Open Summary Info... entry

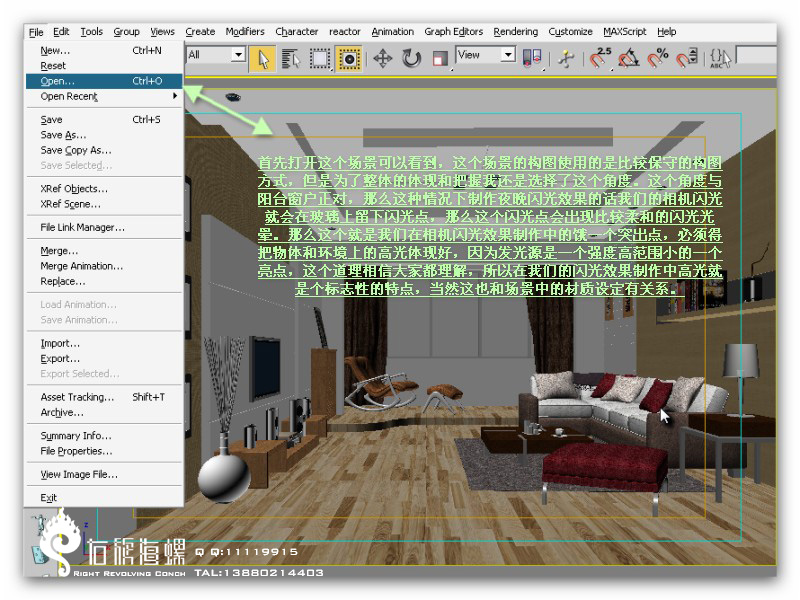pos(104,436)
